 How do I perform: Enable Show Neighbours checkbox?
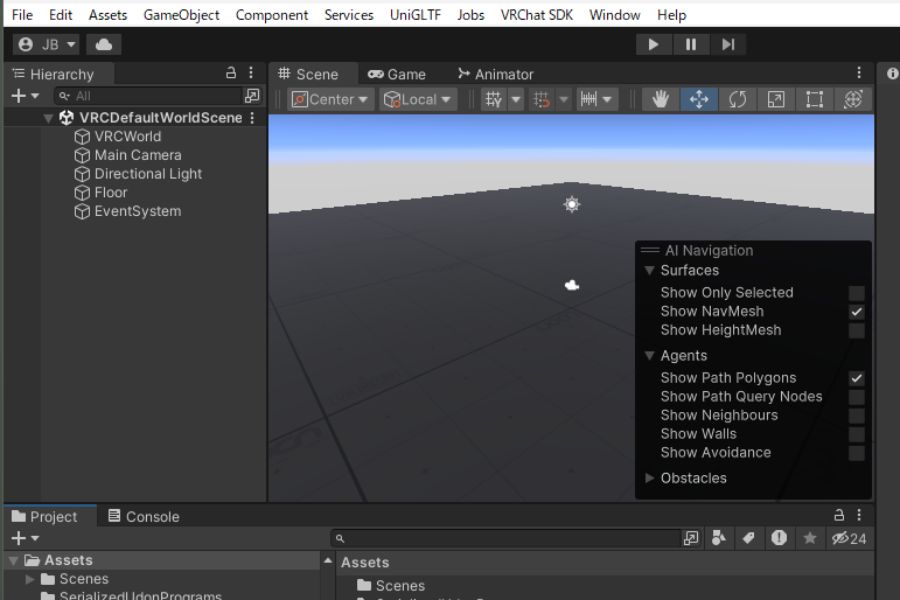[856, 416]
